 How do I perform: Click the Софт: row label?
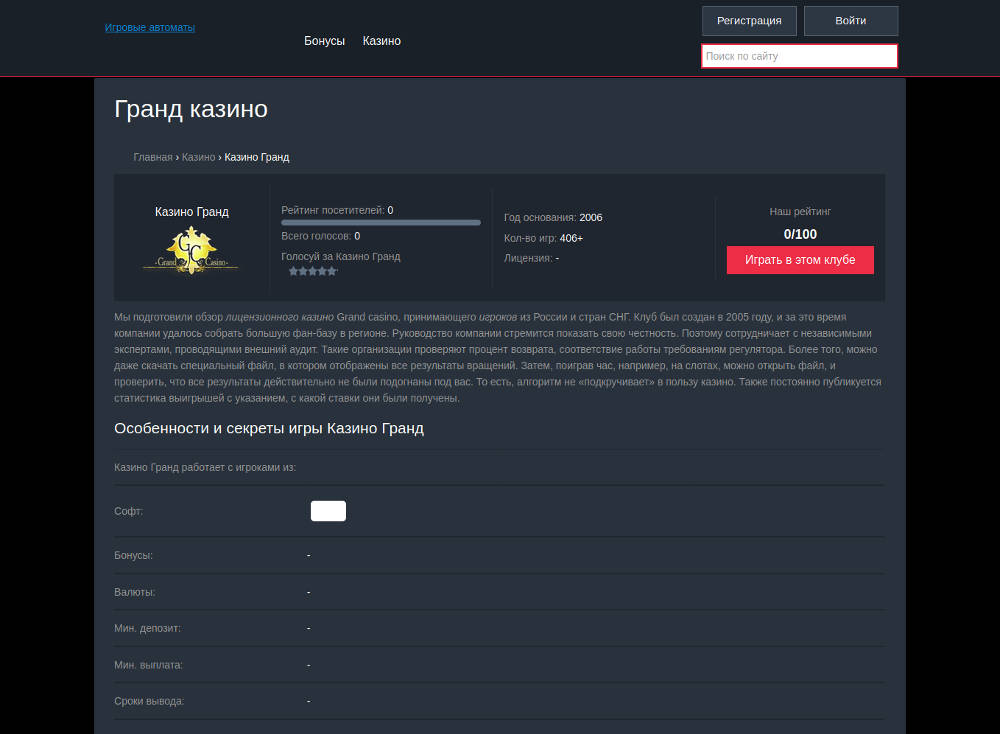(128, 511)
